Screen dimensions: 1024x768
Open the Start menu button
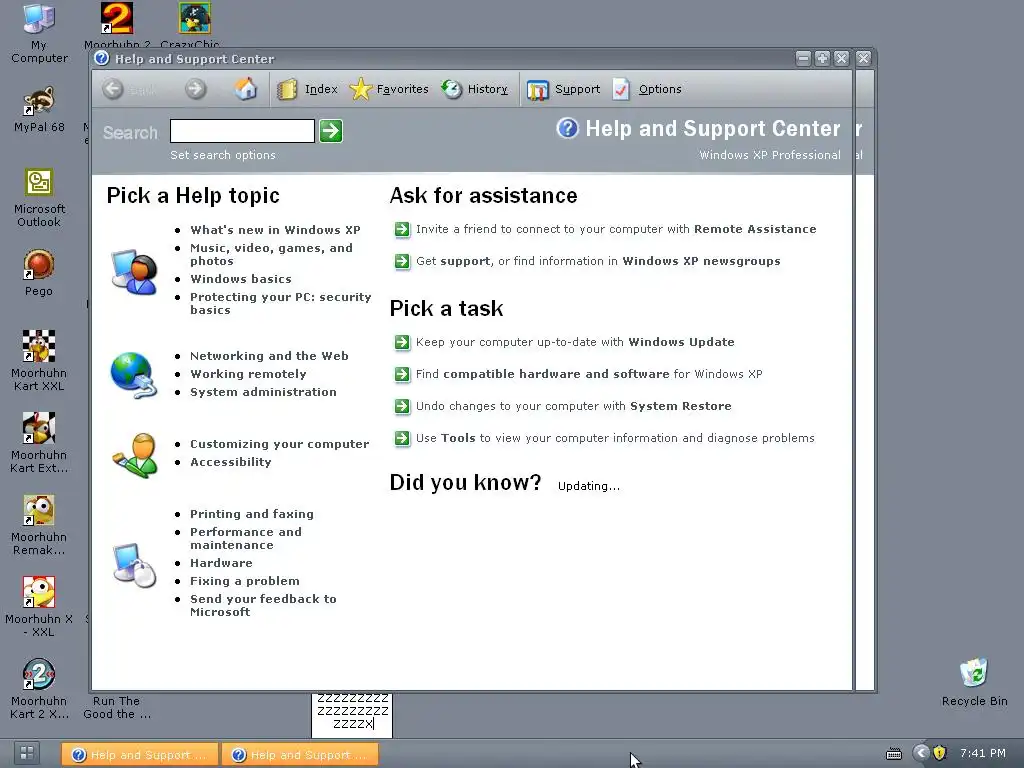[x=27, y=753]
